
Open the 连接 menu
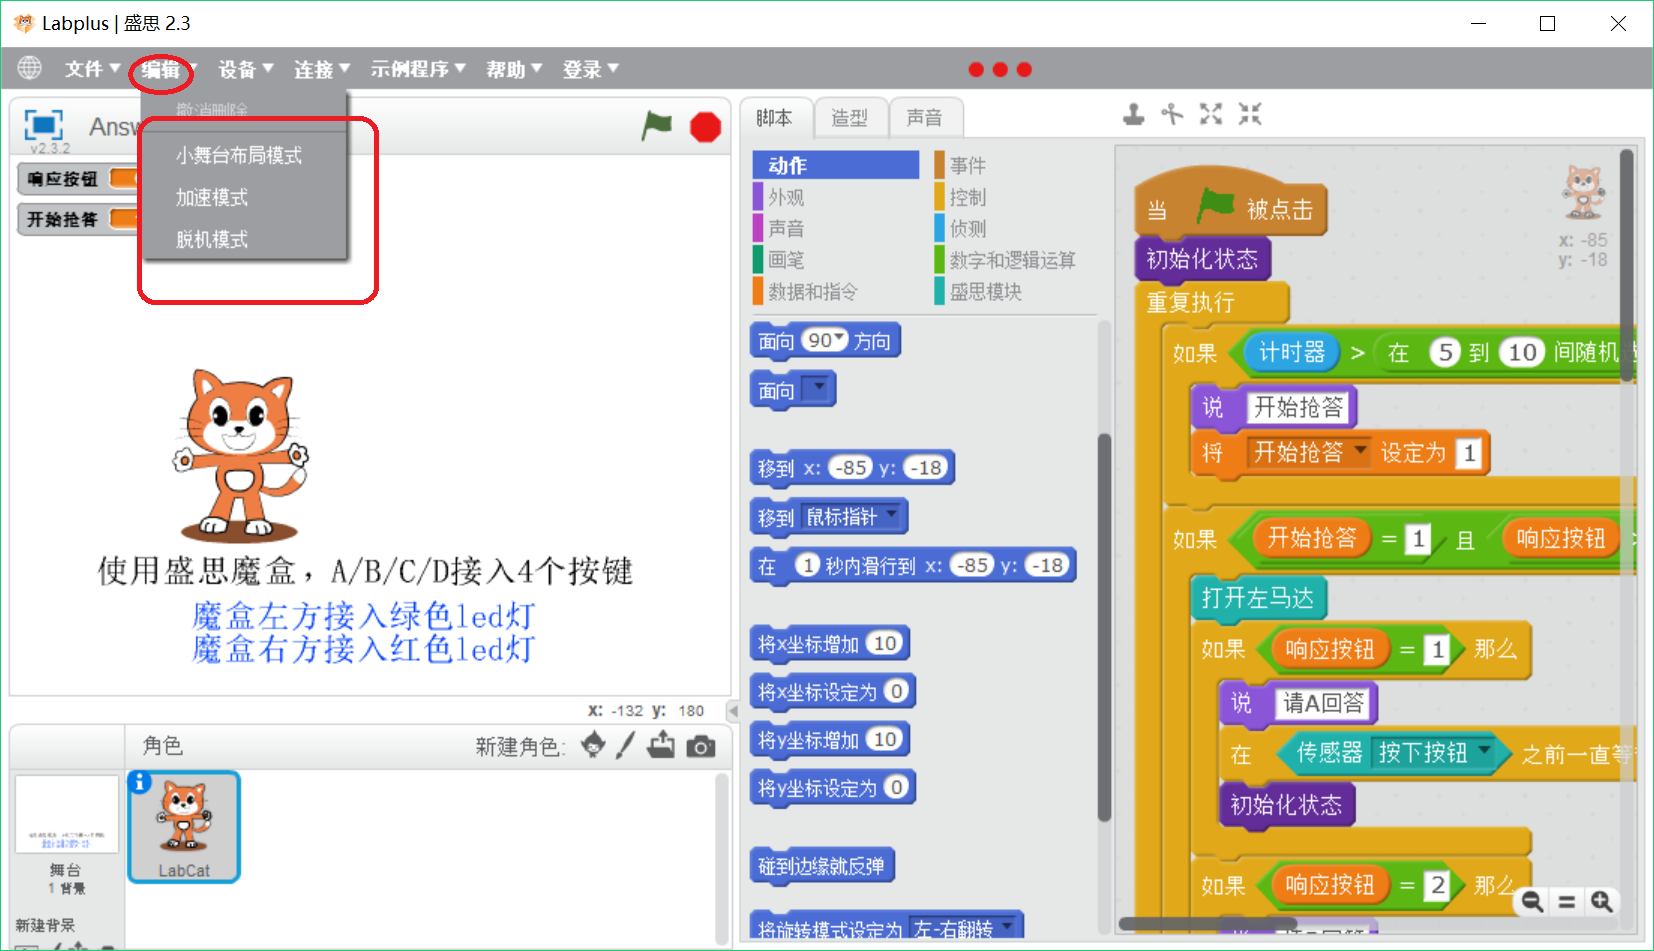(x=322, y=69)
